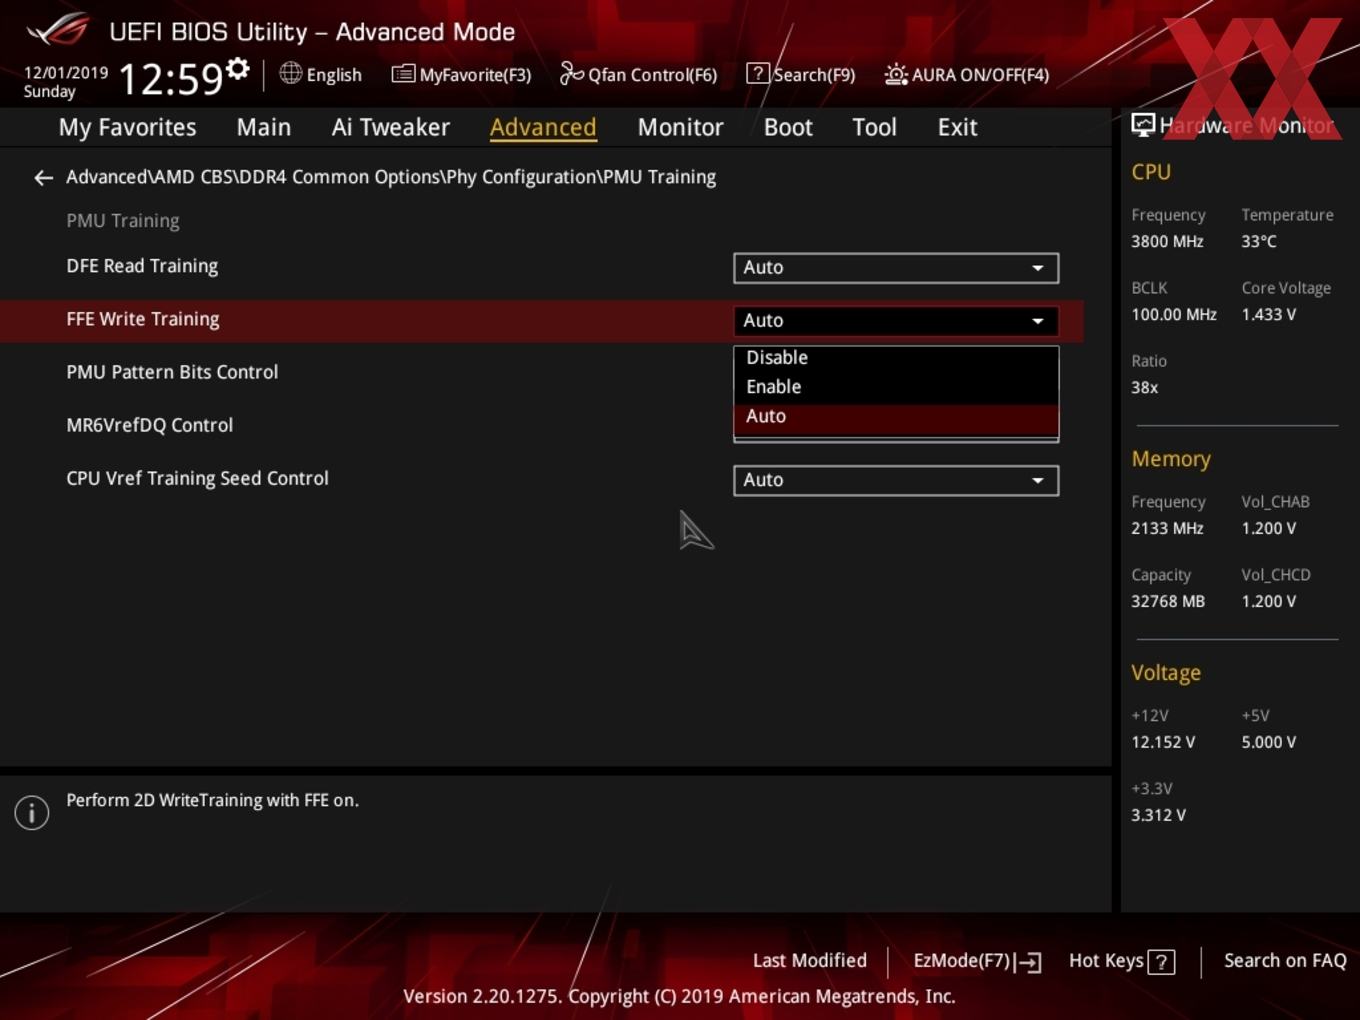Screen dimensions: 1360x1020
Task: Open Hot Keys help
Action: (1121, 961)
